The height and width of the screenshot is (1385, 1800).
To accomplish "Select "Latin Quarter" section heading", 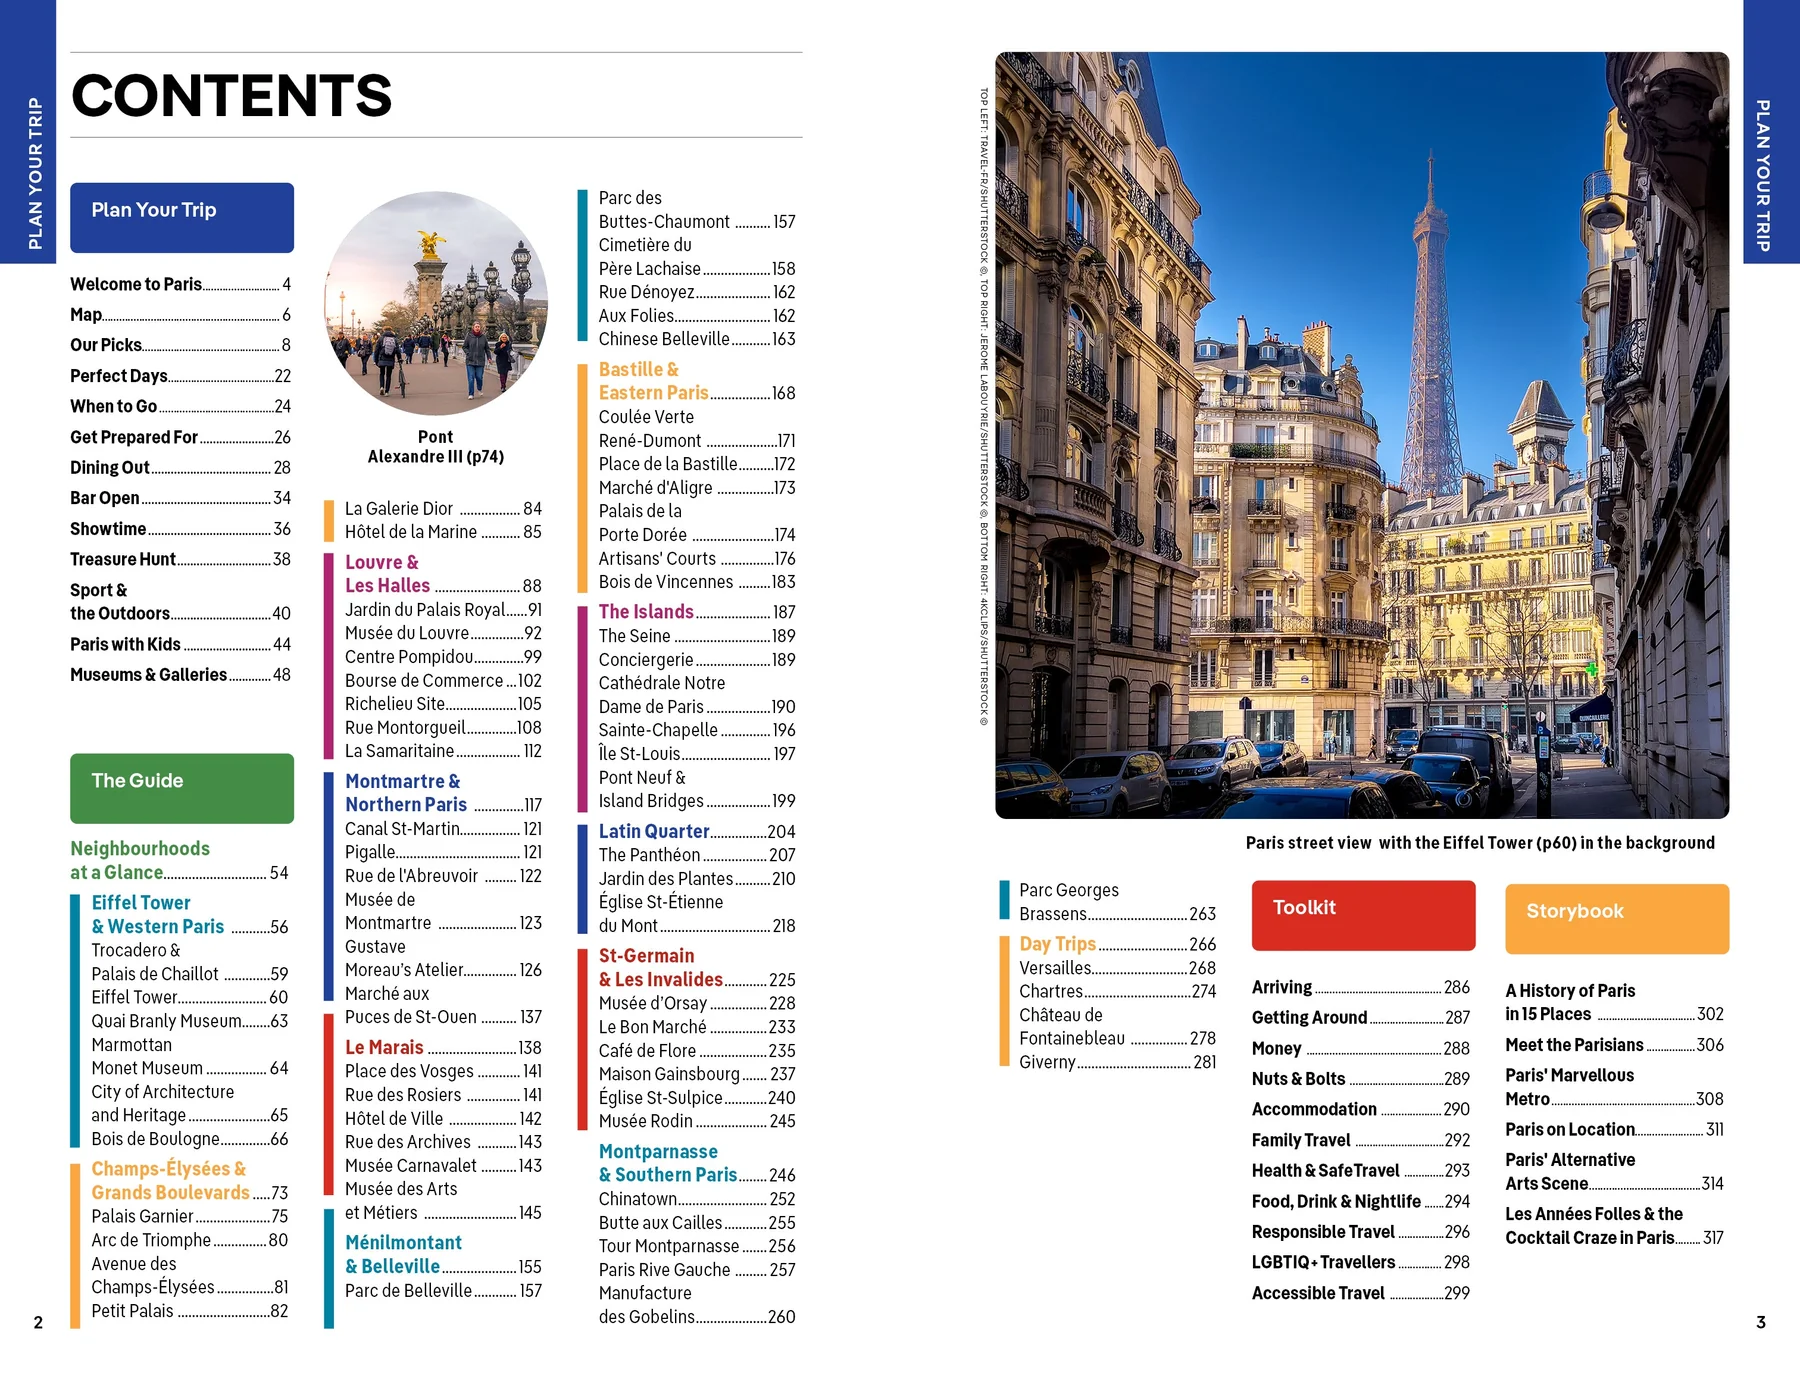I will [652, 831].
